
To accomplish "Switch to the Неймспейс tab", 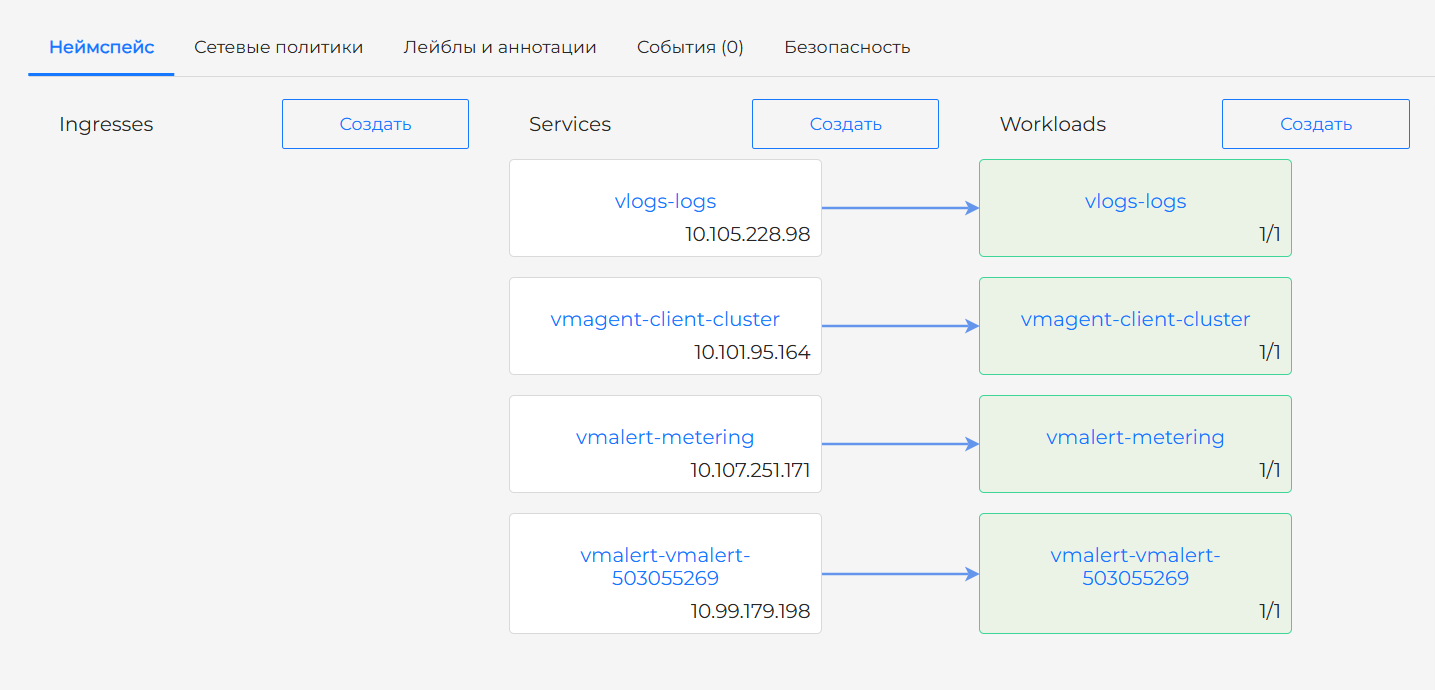I will click(101, 47).
